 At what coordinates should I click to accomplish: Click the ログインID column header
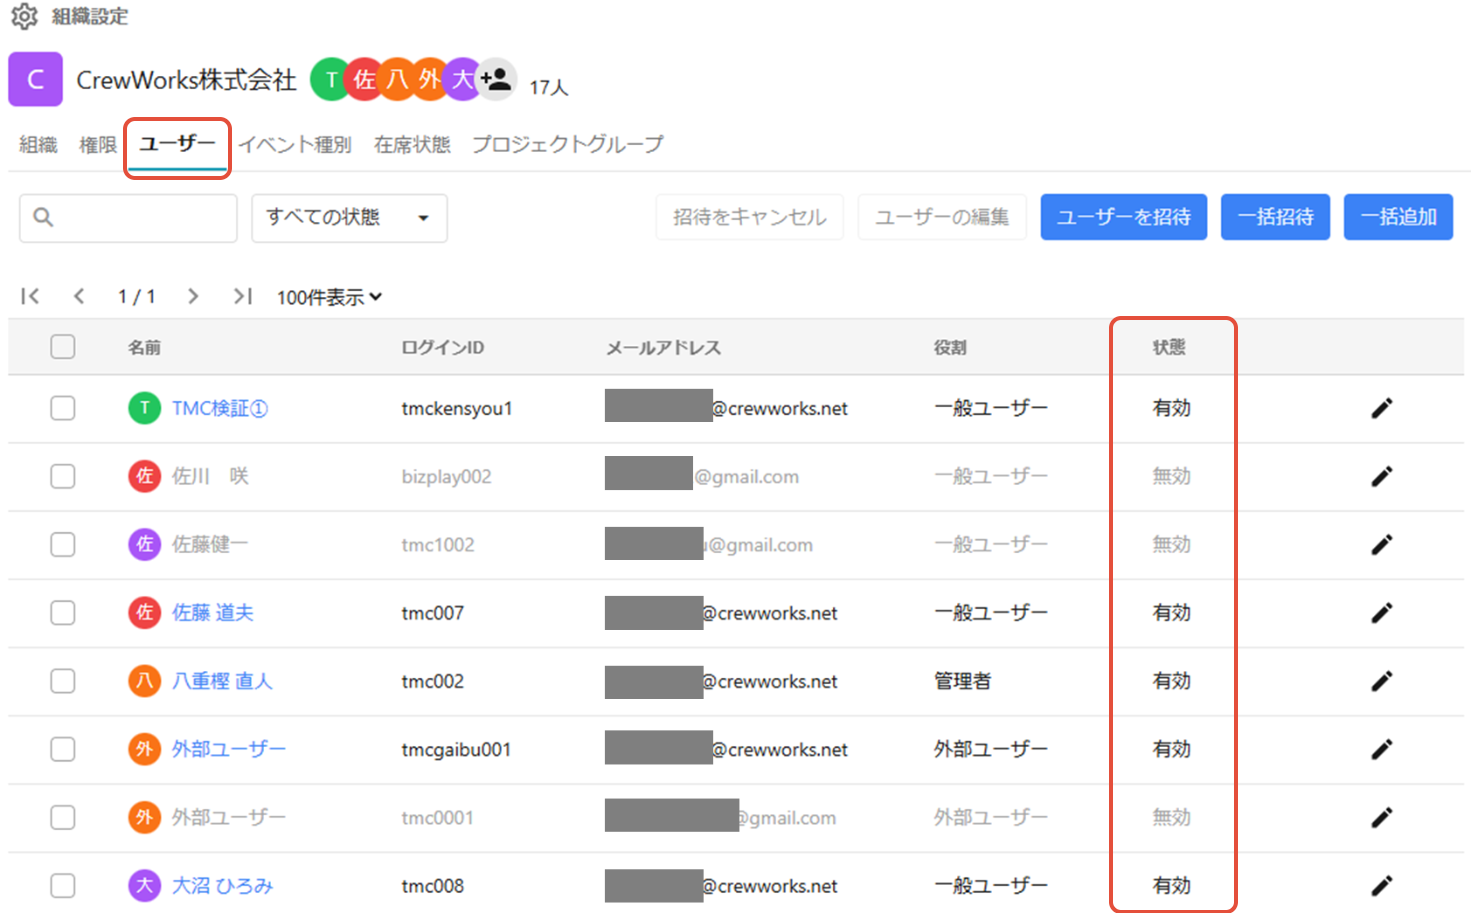(443, 347)
